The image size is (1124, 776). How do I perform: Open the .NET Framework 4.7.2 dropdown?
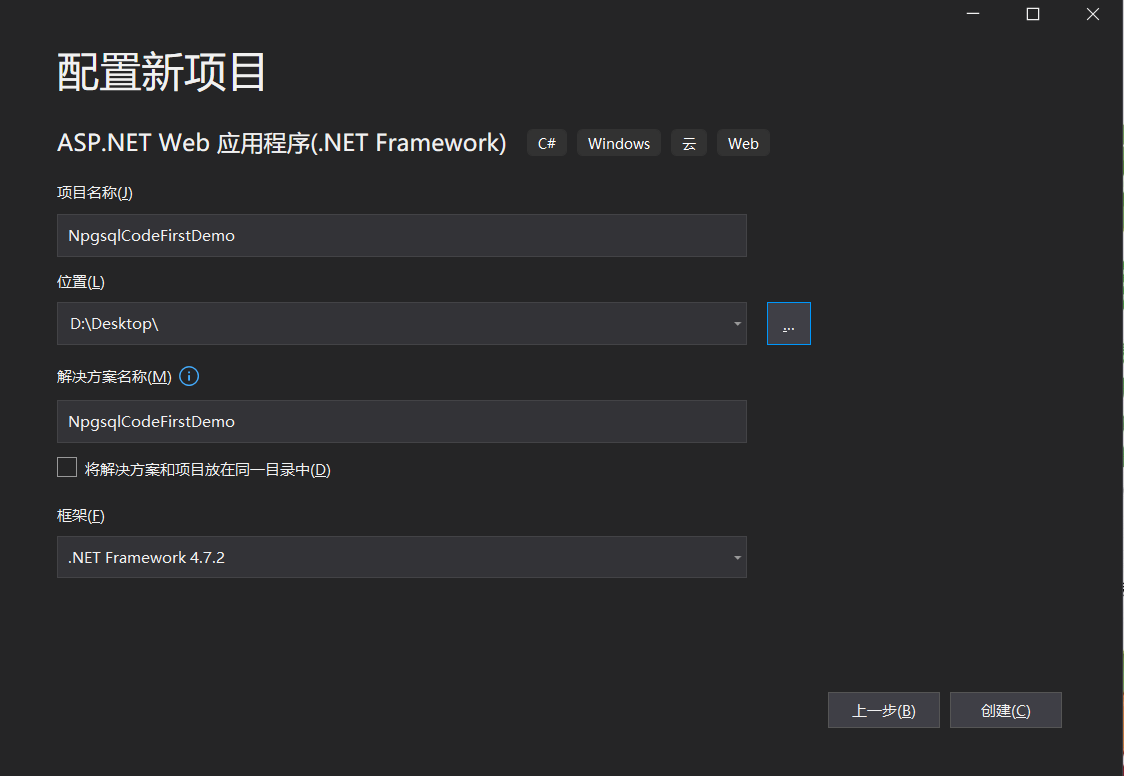tap(401, 557)
